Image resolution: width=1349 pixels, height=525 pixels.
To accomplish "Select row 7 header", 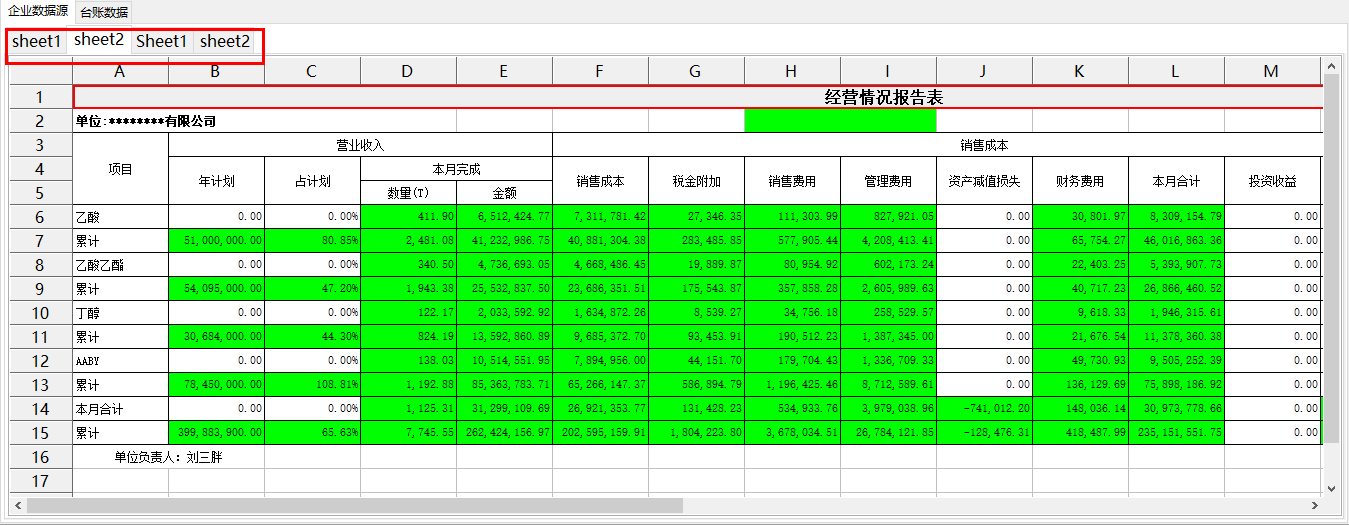I will point(40,241).
